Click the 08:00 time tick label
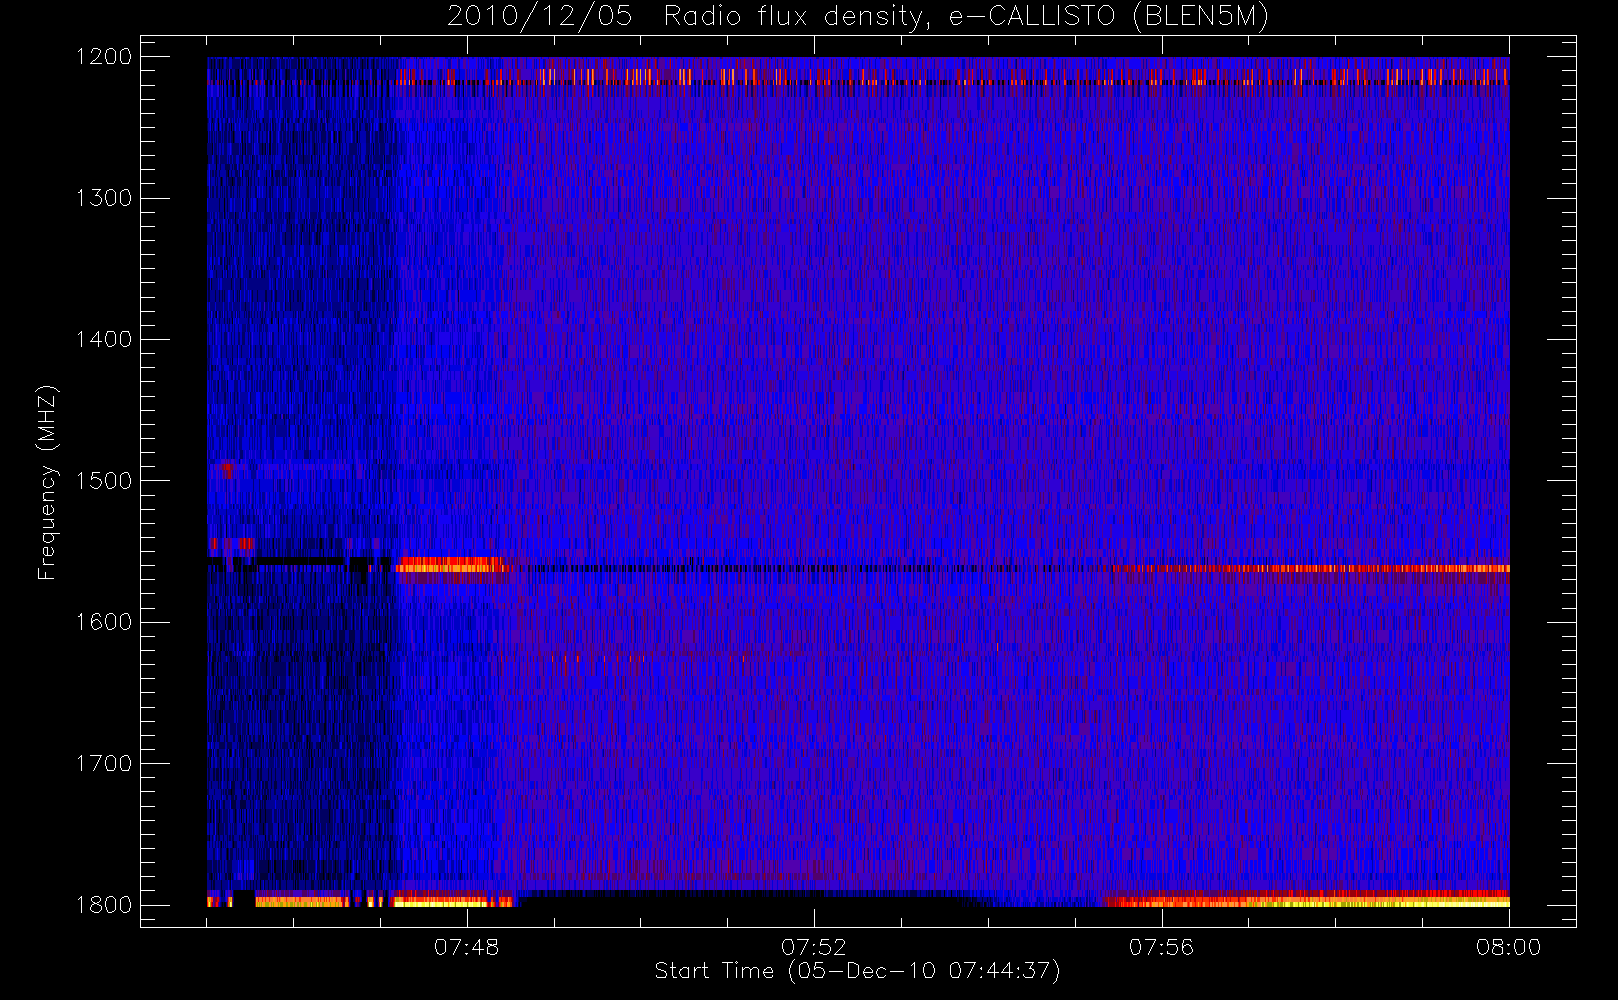This screenshot has width=1618, height=1000. [x=1509, y=947]
